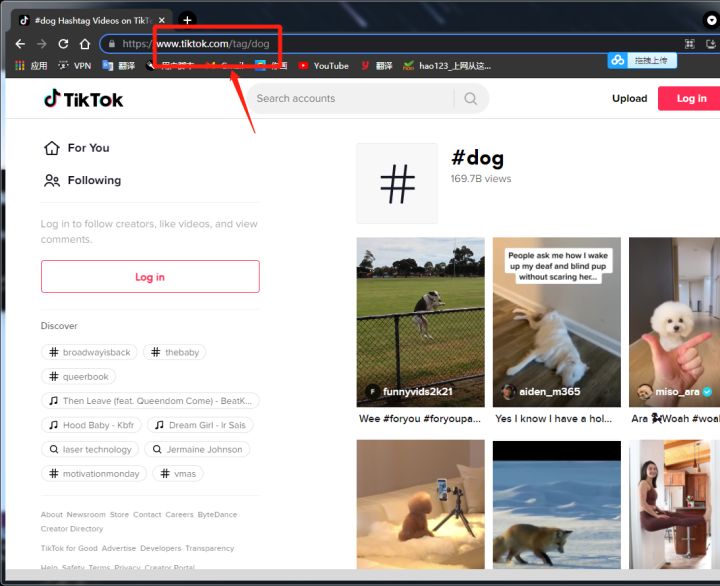Screen dimensions: 720x586
Task: Open the Following feed
Action: point(83,180)
